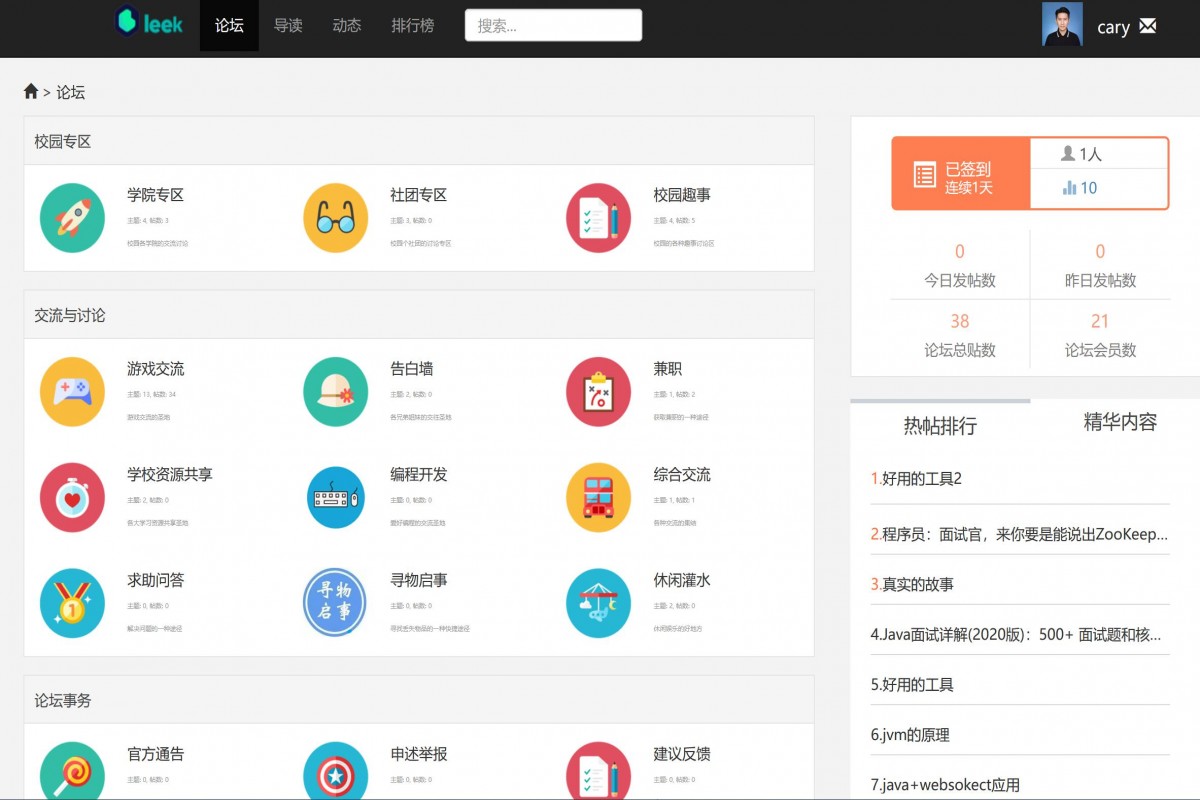Image resolution: width=1200 pixels, height=800 pixels.
Task: Click the 搜索 search input field
Action: pos(553,25)
